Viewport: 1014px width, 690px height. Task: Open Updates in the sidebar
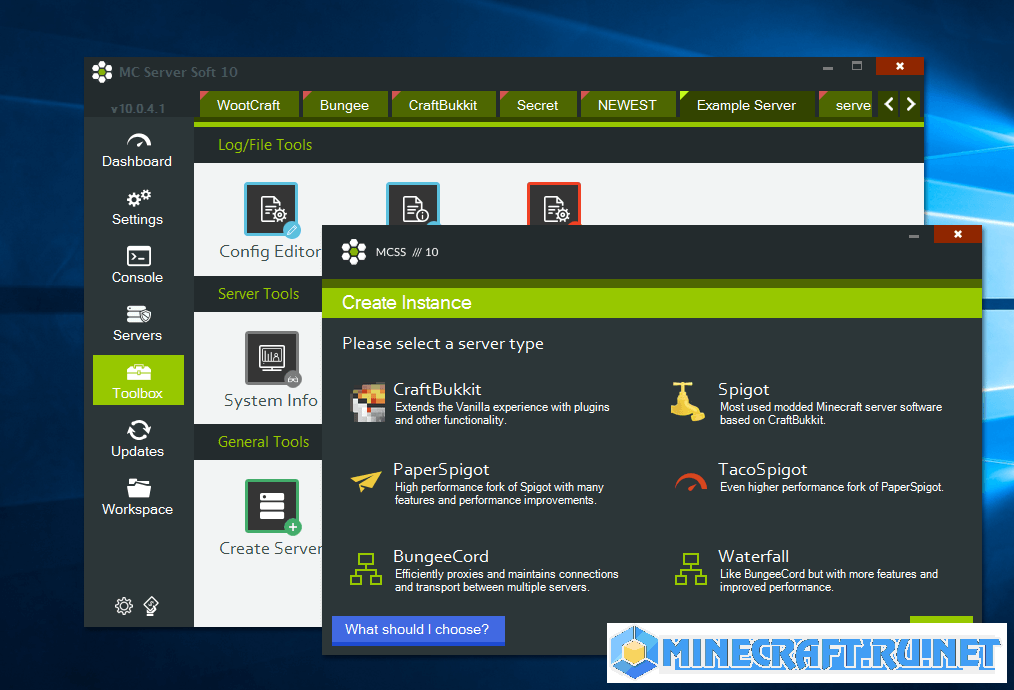point(137,439)
